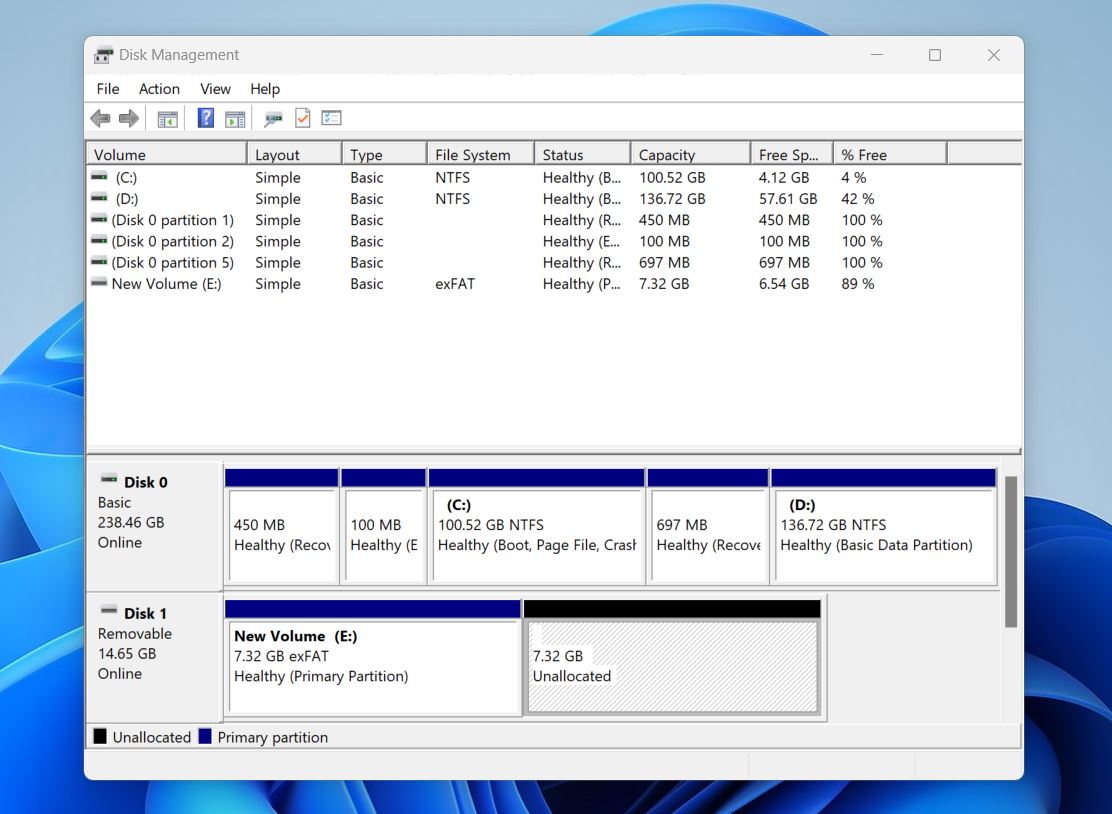1112x814 pixels.
Task: Click the drive icon next to New Volume (E:)
Action: pyautogui.click(x=98, y=283)
